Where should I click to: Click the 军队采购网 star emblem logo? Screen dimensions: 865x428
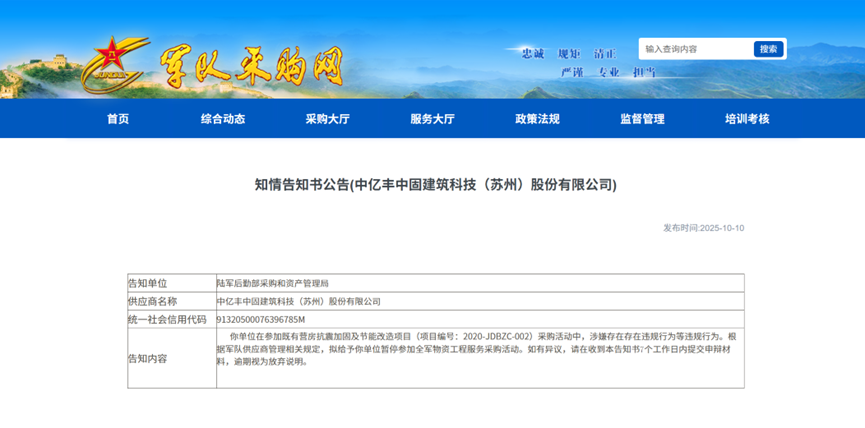click(115, 64)
